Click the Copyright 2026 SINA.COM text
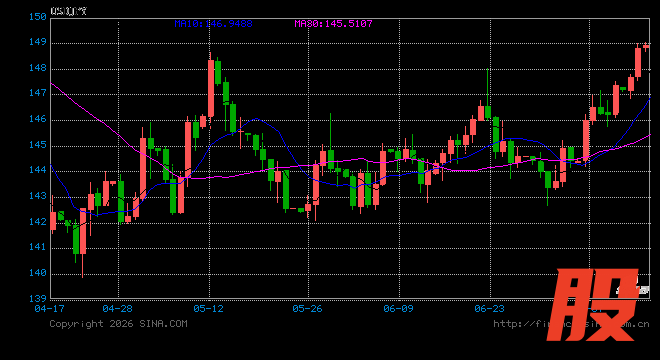660x360 pixels. [x=118, y=324]
